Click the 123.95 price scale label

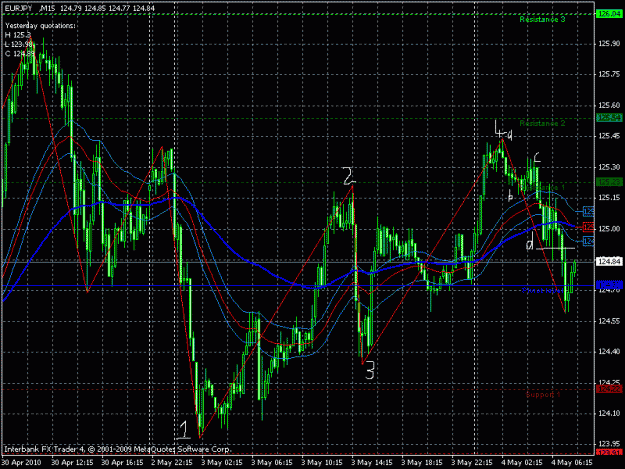[609, 444]
